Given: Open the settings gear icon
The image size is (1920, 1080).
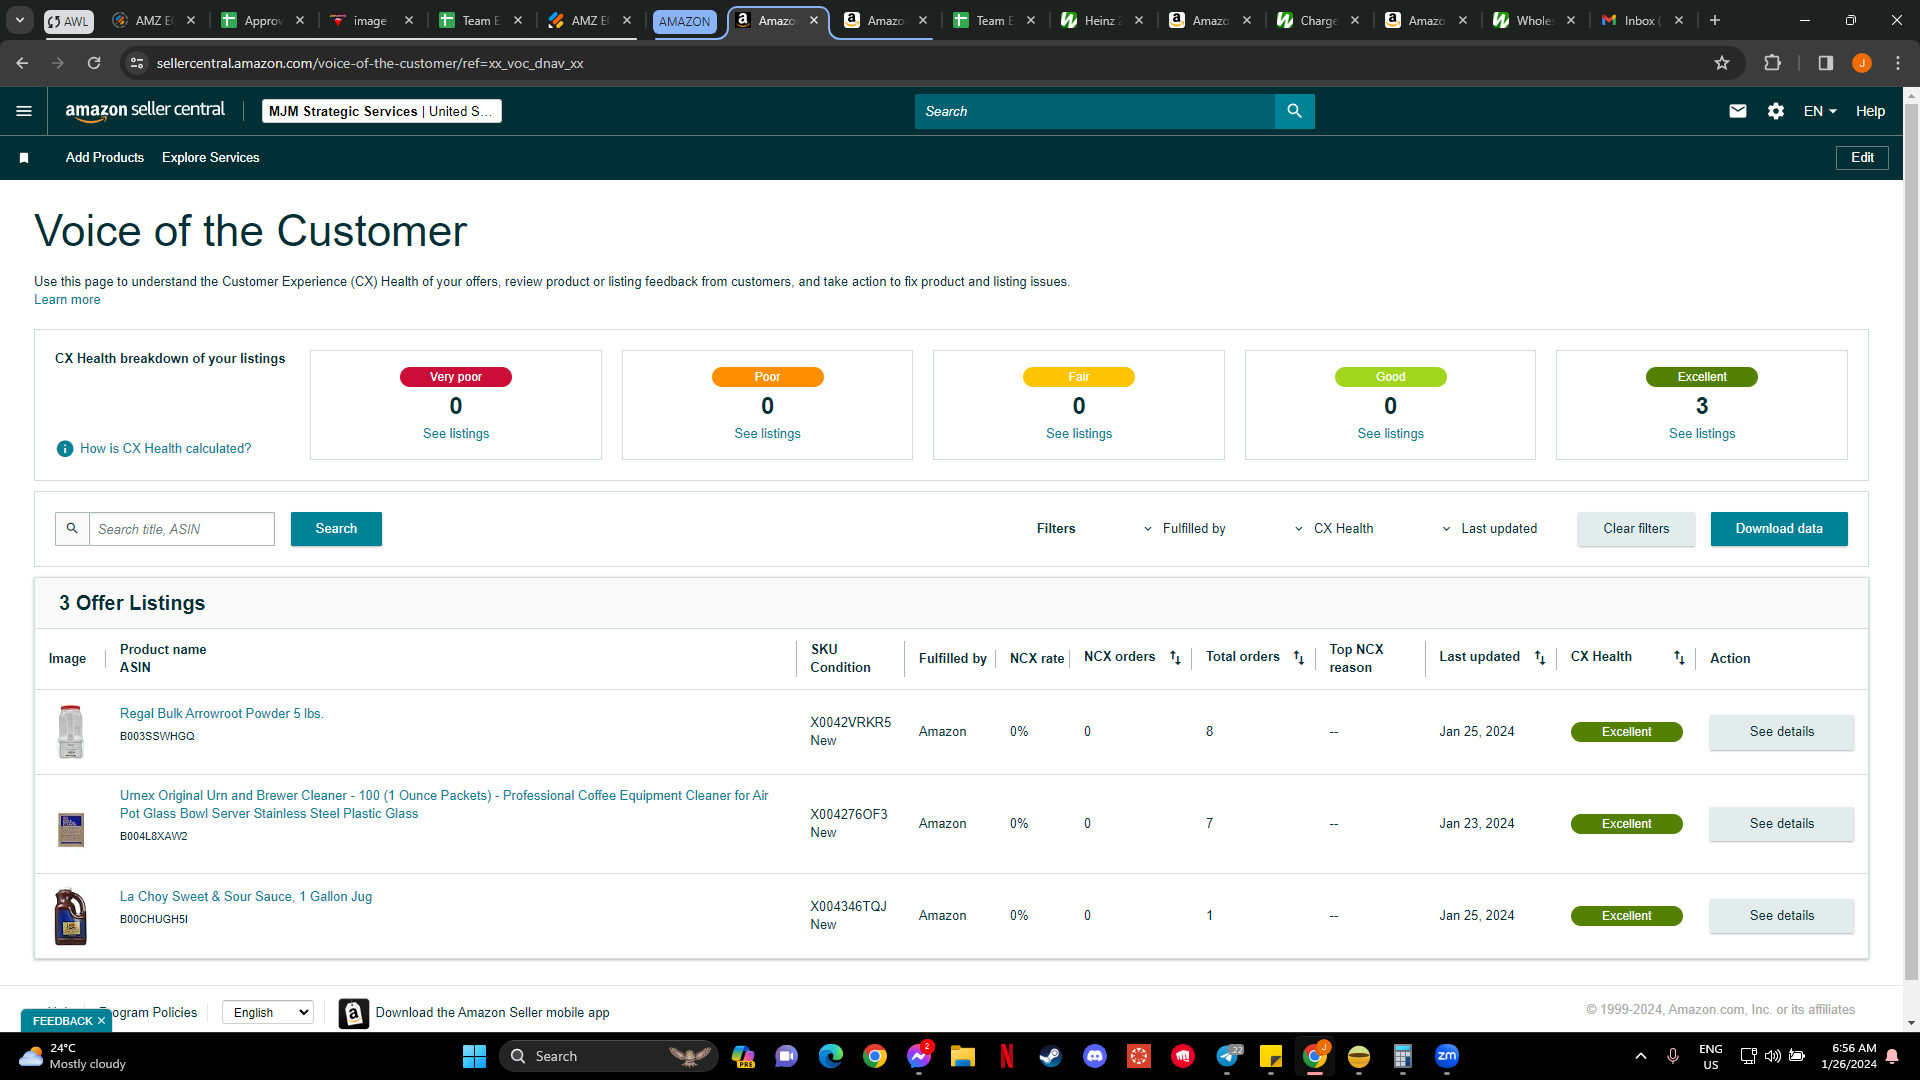Looking at the screenshot, I should tap(1776, 111).
